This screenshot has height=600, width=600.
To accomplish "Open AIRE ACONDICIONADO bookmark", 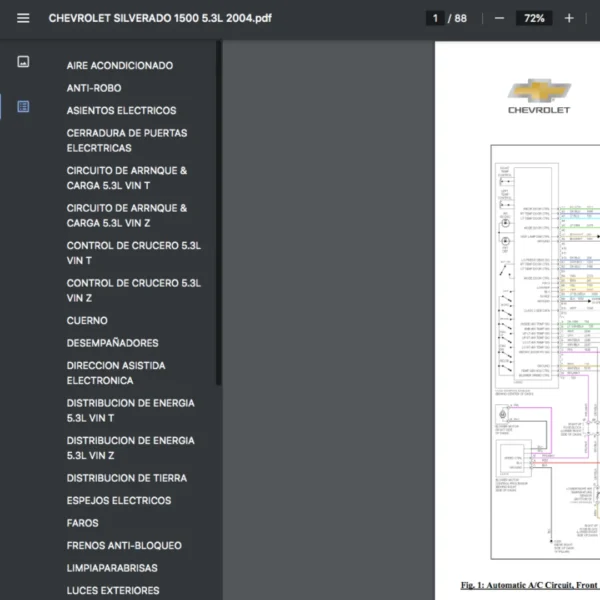I will [x=119, y=66].
